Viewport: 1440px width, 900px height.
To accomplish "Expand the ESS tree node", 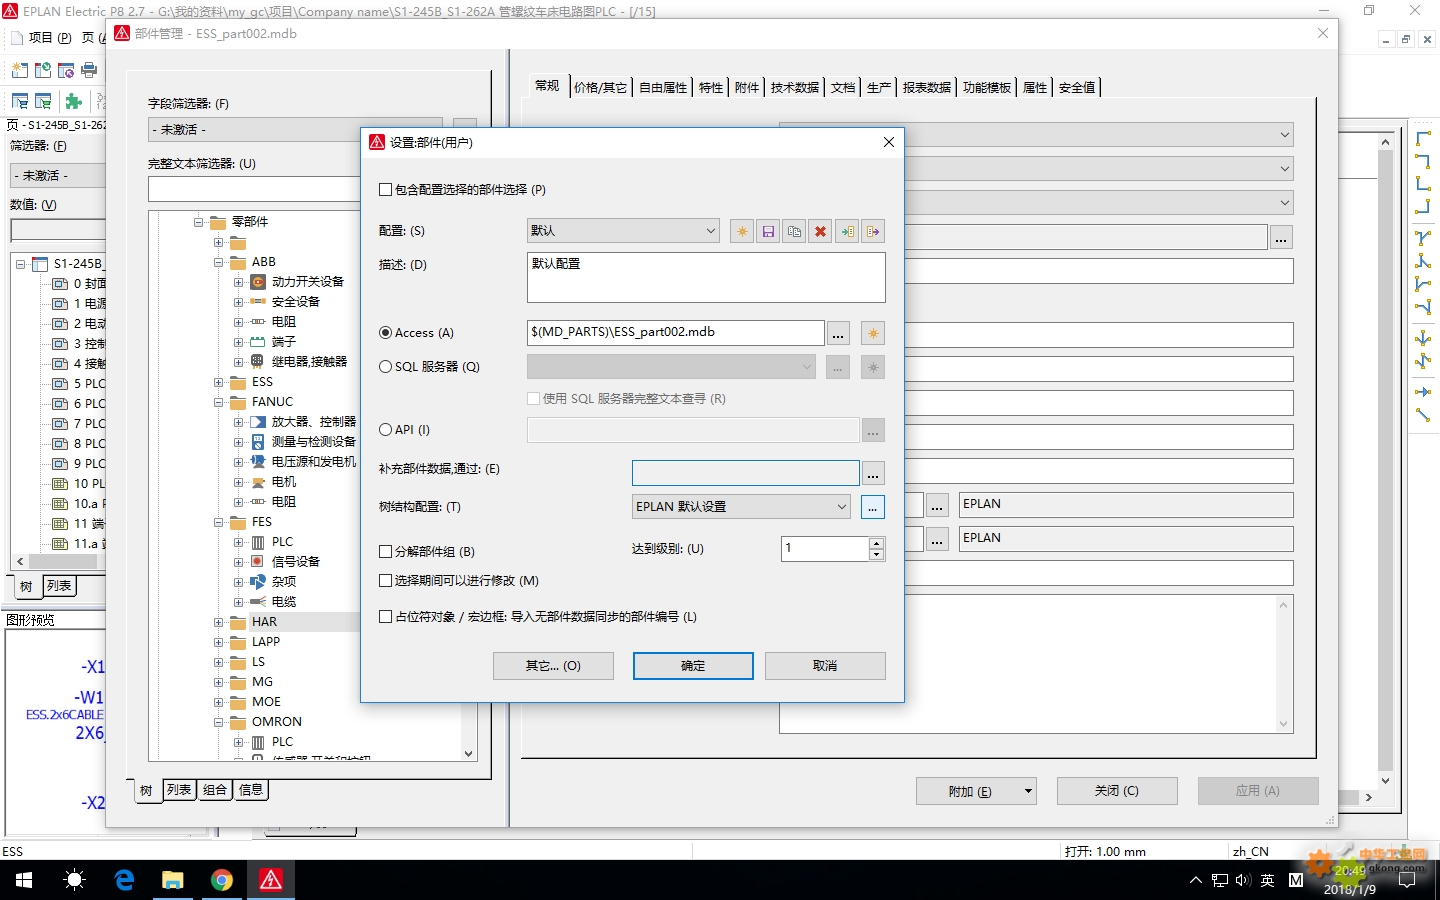I will click(218, 382).
